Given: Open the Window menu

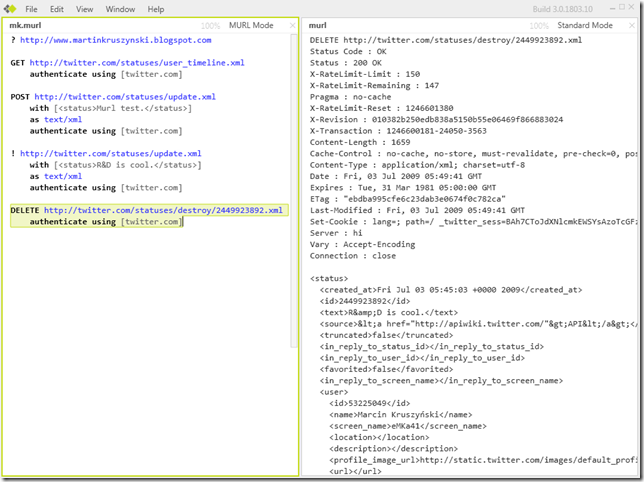Looking at the screenshot, I should (x=120, y=9).
